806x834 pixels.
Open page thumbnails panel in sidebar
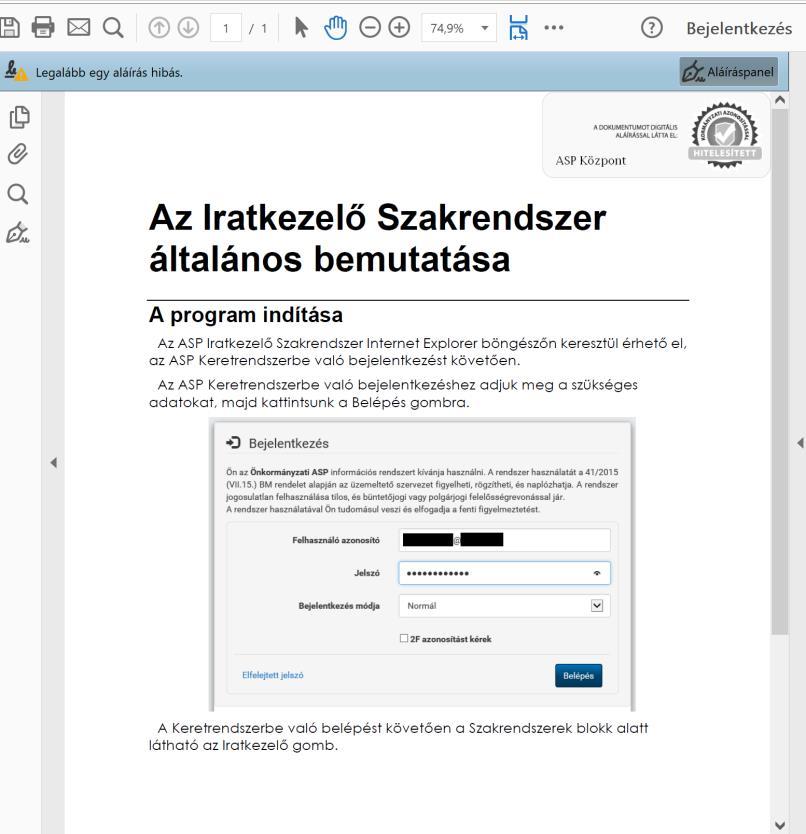pyautogui.click(x=20, y=117)
